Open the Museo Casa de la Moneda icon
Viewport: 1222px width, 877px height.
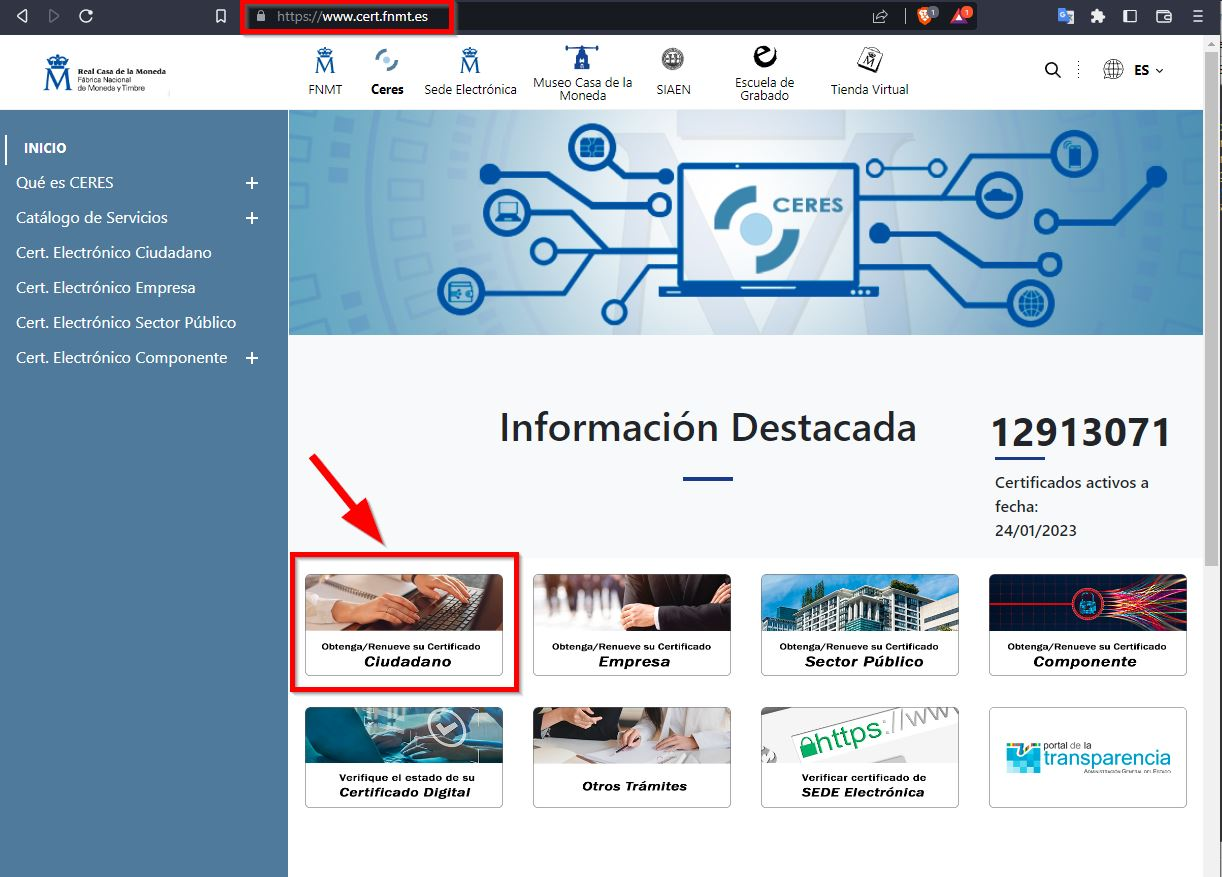coord(583,69)
